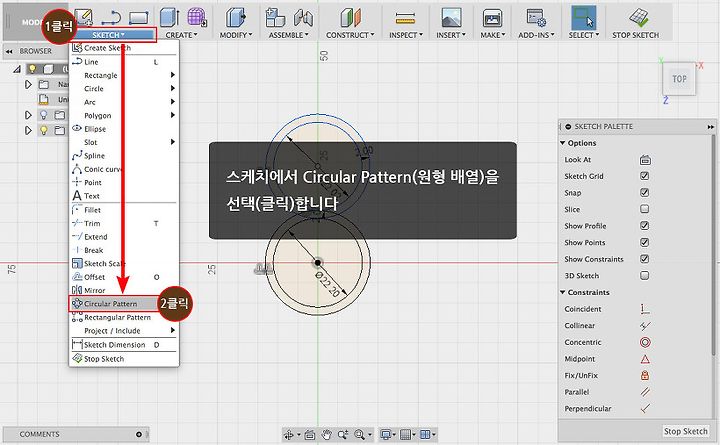Toggle the Show Points checkbox
This screenshot has width=720, height=445.
(645, 242)
